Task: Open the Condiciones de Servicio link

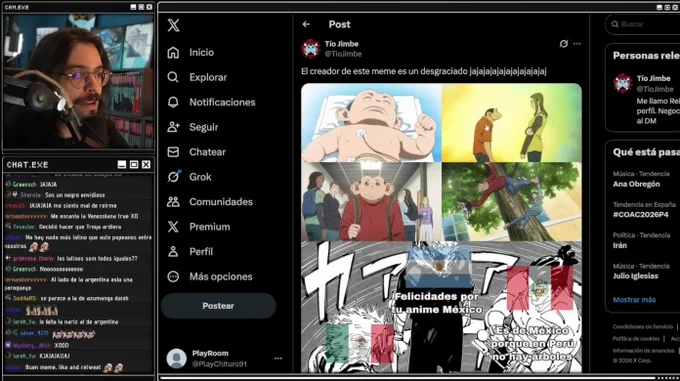Action: pos(643,327)
